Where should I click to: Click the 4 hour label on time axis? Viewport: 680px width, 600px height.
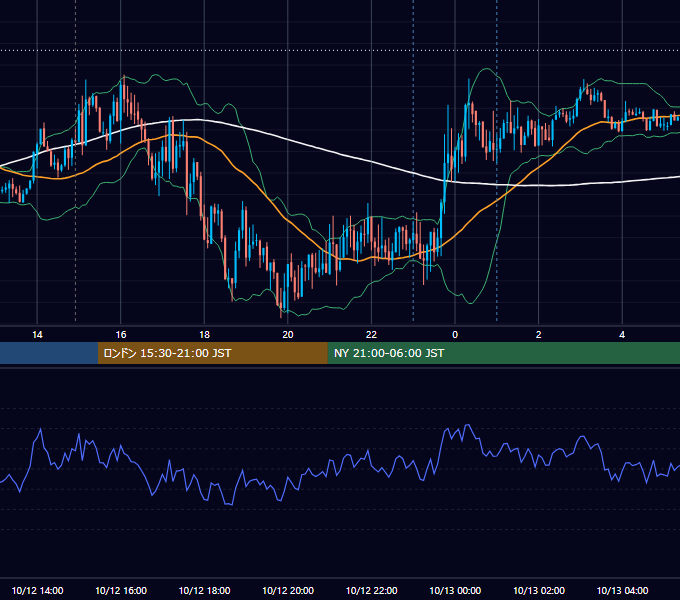(622, 335)
